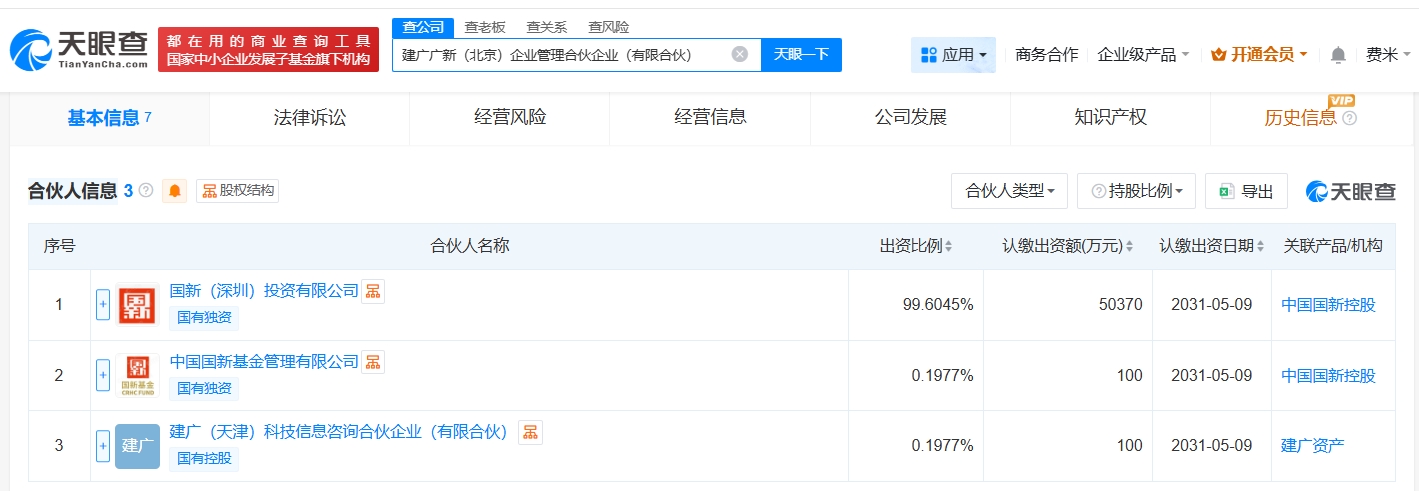Expand row 2 with the plus button
1419x491 pixels.
103,375
